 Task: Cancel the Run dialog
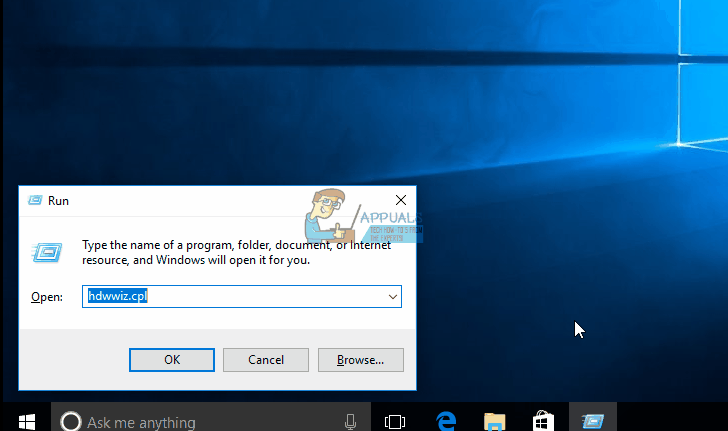point(266,360)
